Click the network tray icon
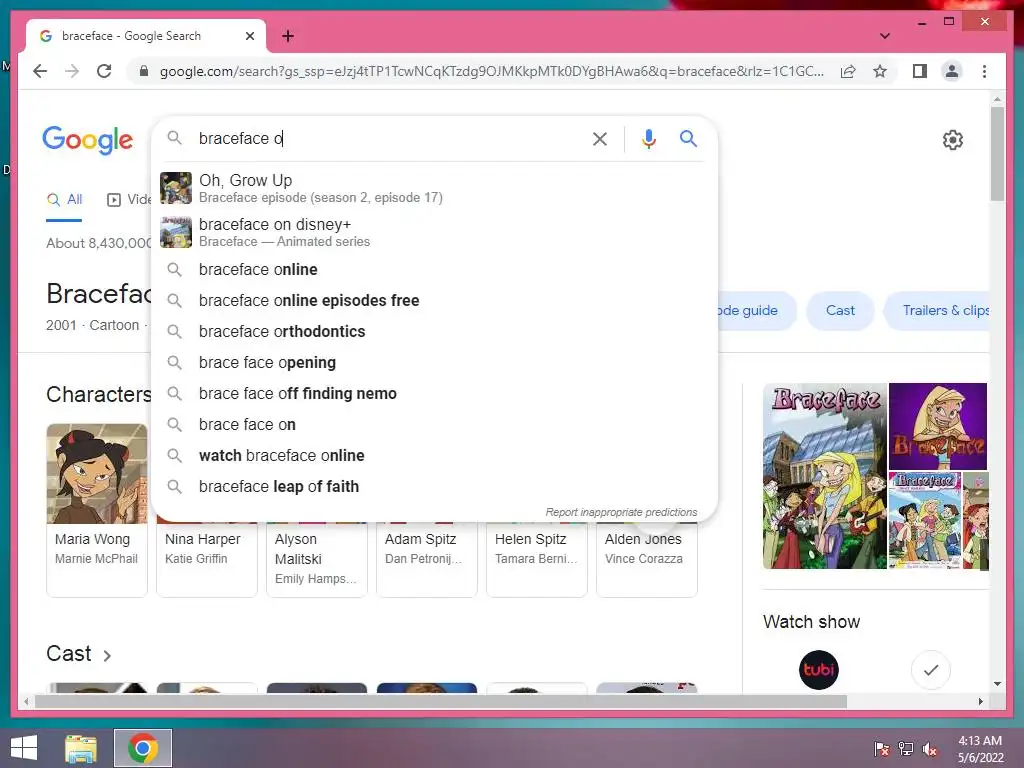The width and height of the screenshot is (1024, 768). pyautogui.click(x=906, y=749)
